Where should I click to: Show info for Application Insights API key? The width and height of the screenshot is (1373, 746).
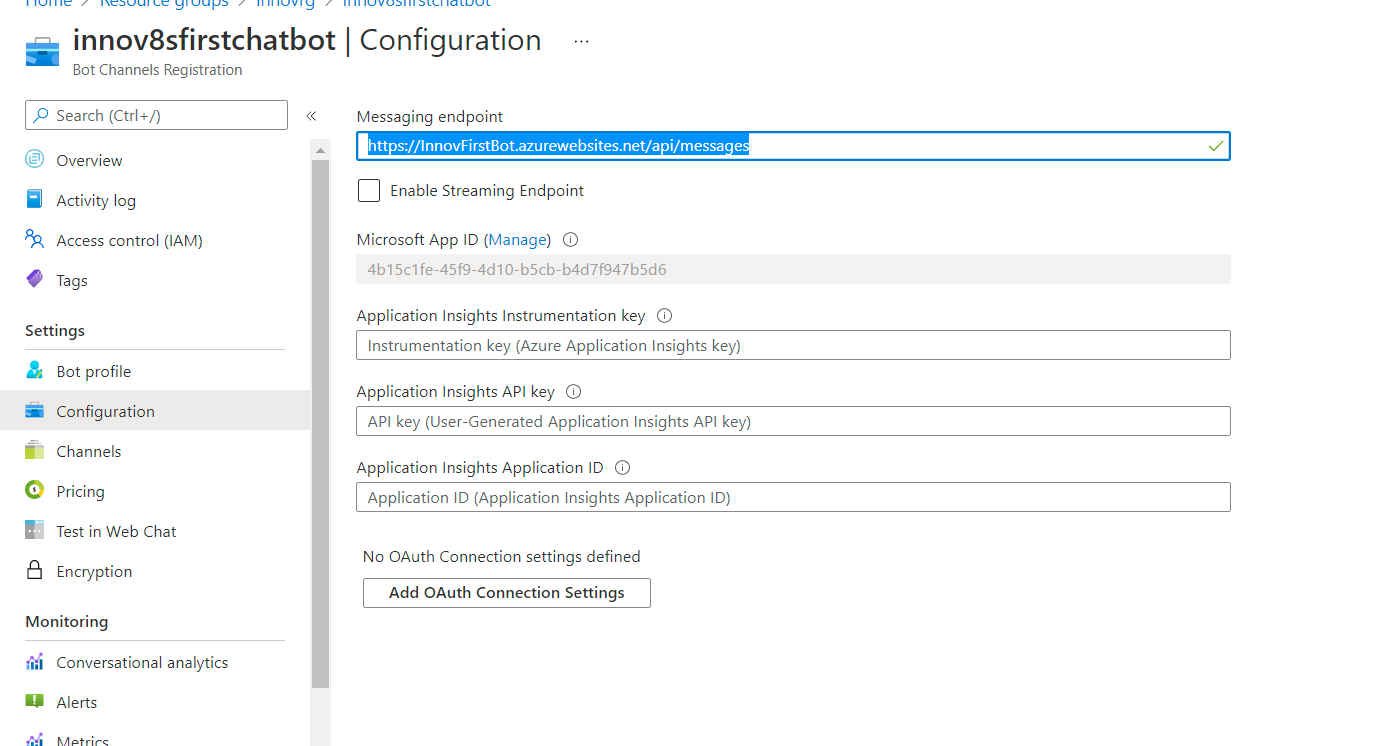pyautogui.click(x=574, y=392)
